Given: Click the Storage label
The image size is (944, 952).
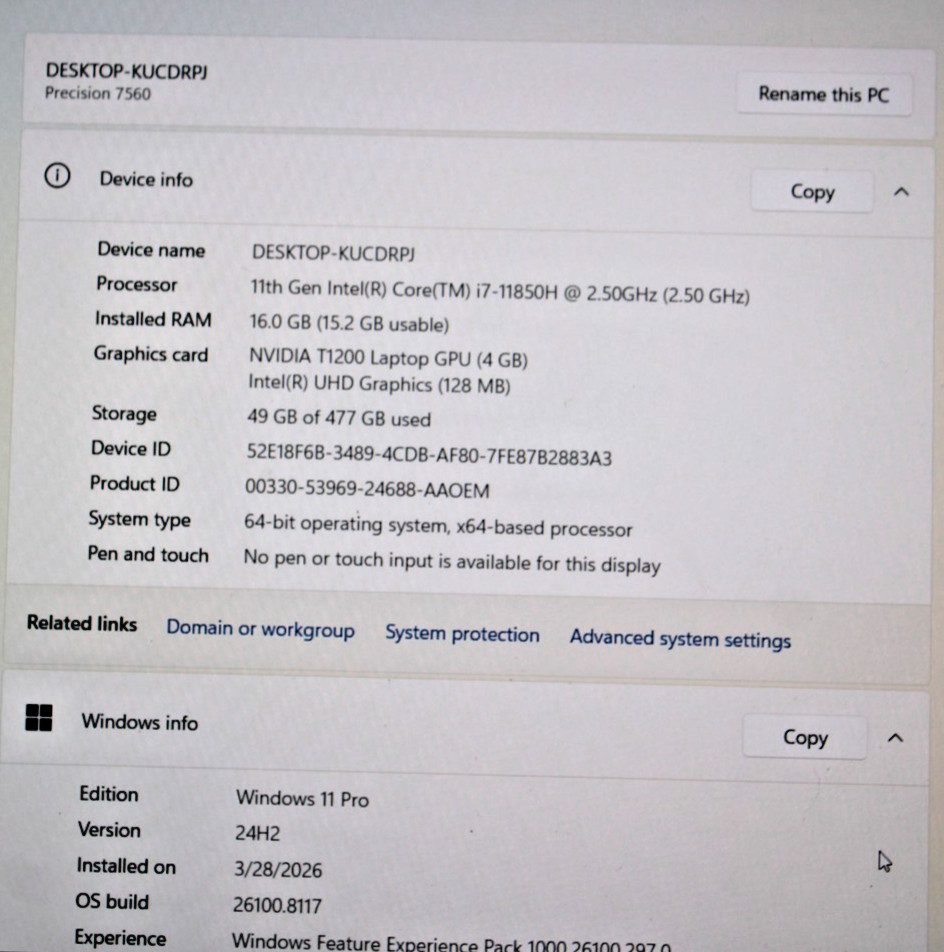Looking at the screenshot, I should pyautogui.click(x=124, y=413).
